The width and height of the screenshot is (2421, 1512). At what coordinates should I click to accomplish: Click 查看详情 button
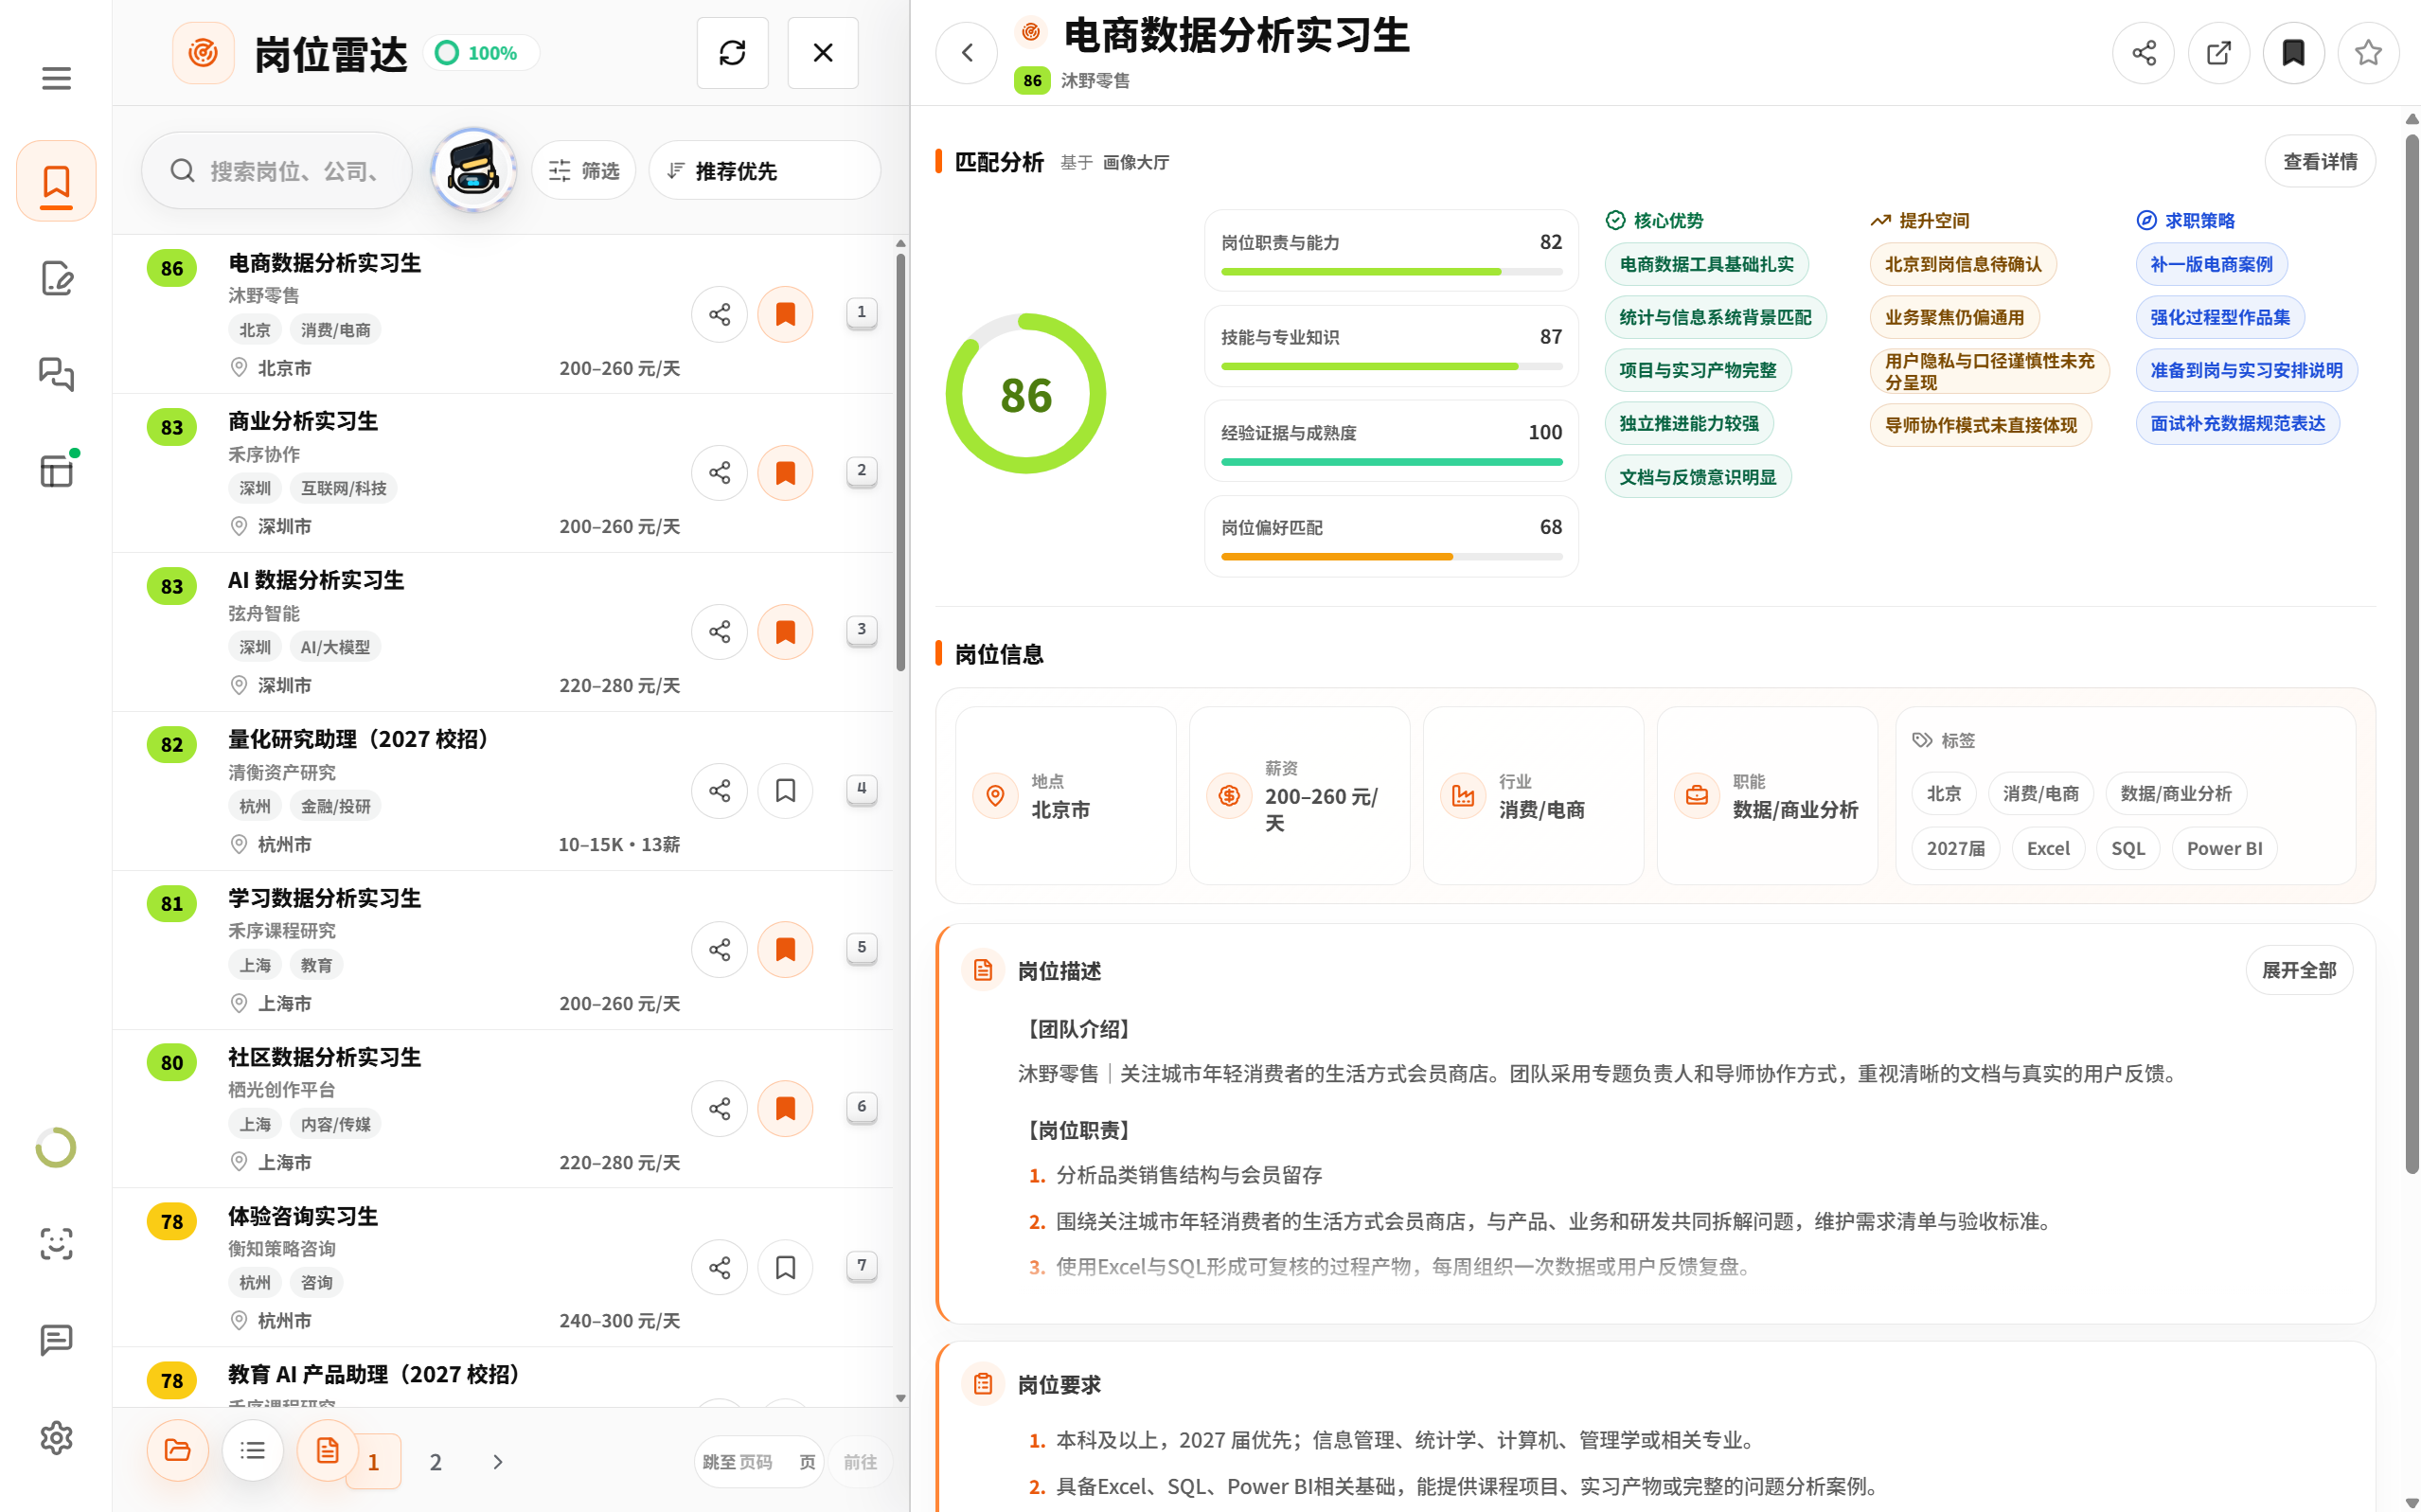2319,161
